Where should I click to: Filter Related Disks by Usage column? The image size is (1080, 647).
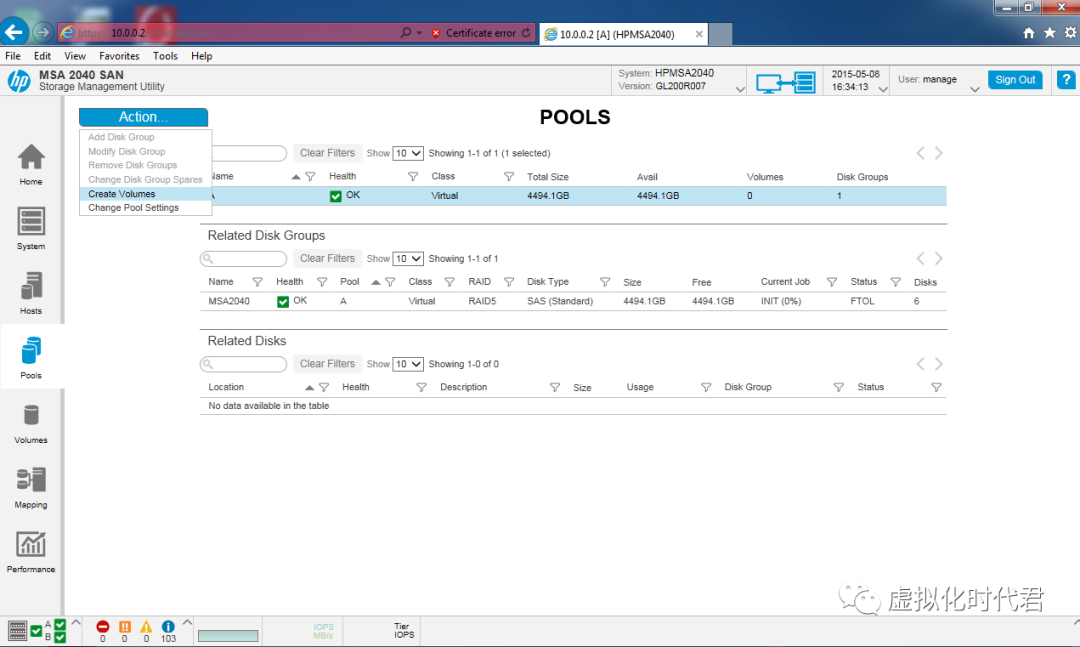pyautogui.click(x=705, y=388)
